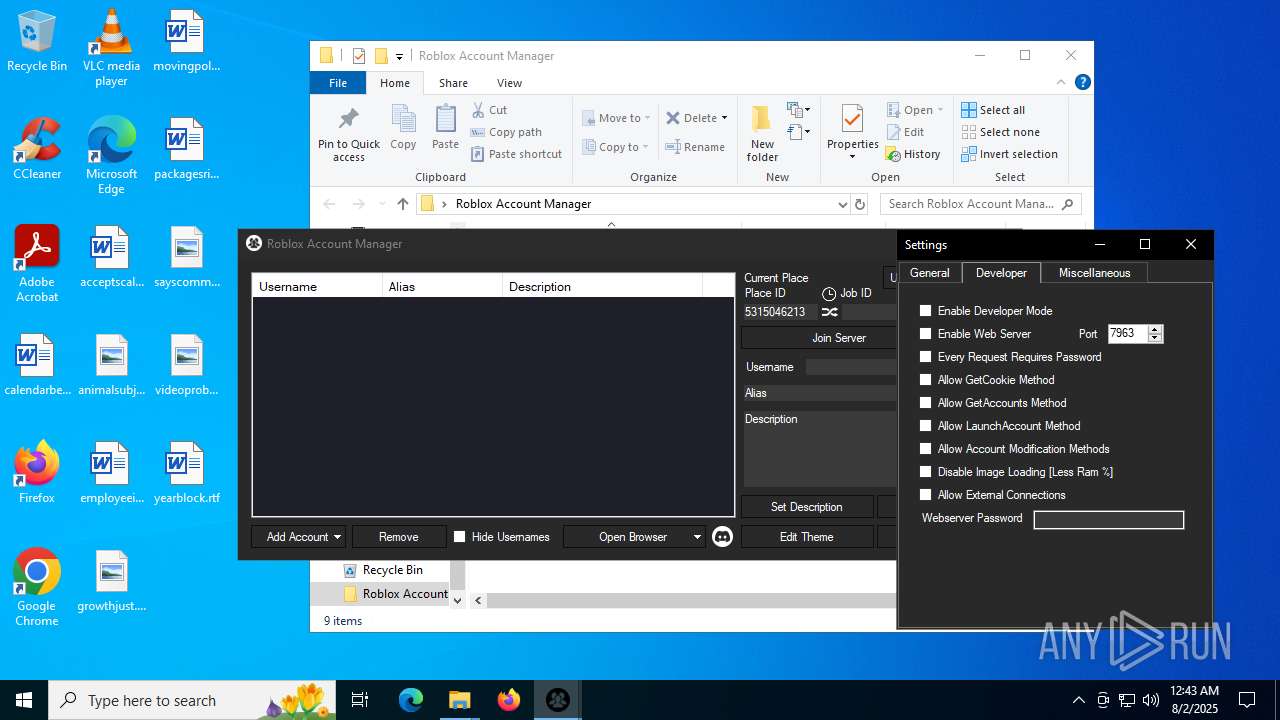Click the Set Description button
The image size is (1280, 720).
coord(806,507)
